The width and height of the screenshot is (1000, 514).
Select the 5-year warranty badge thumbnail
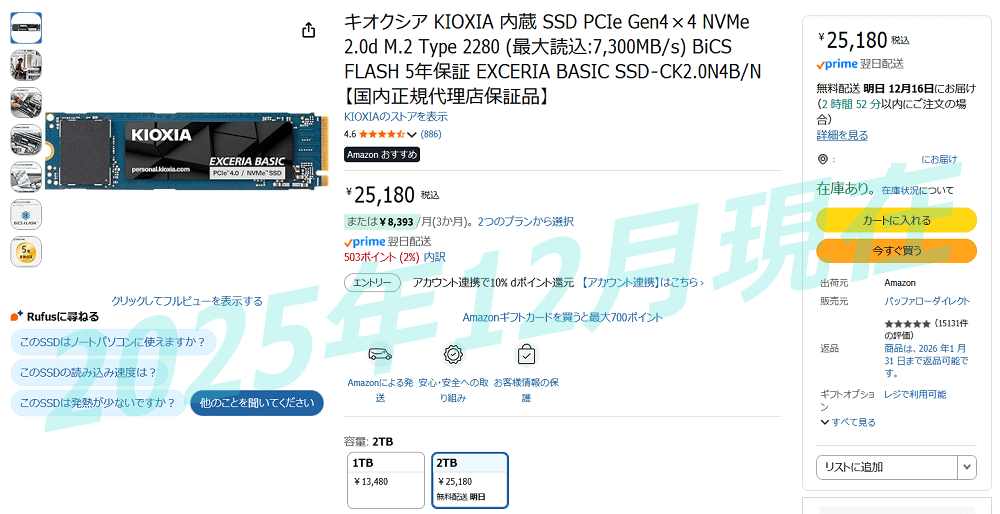click(x=26, y=252)
